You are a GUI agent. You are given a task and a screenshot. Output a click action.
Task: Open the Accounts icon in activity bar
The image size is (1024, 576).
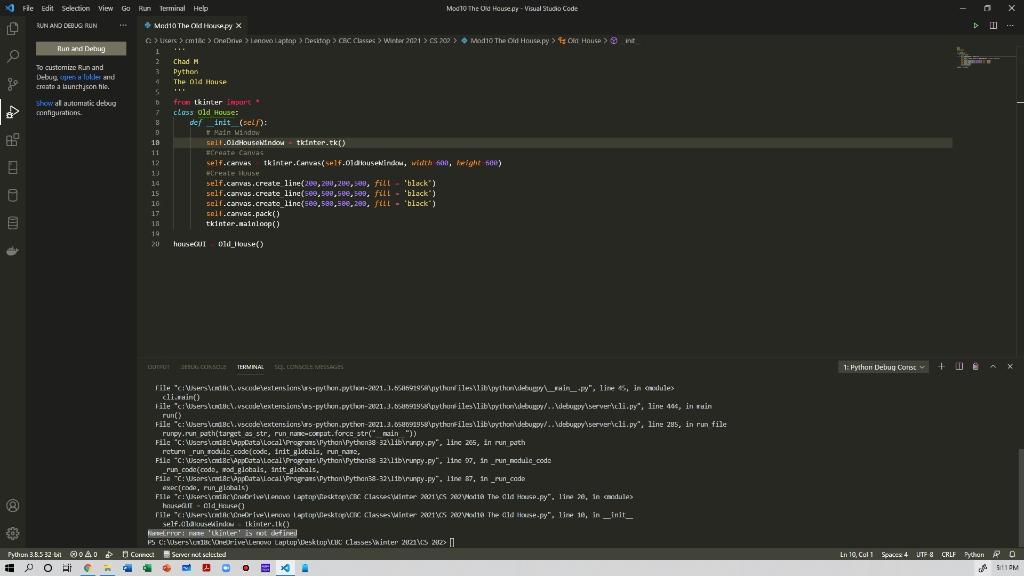point(12,505)
